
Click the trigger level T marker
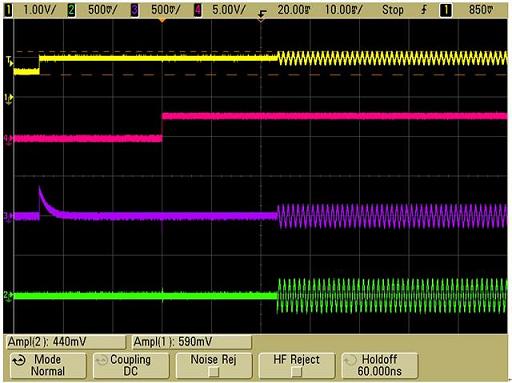tap(9, 61)
